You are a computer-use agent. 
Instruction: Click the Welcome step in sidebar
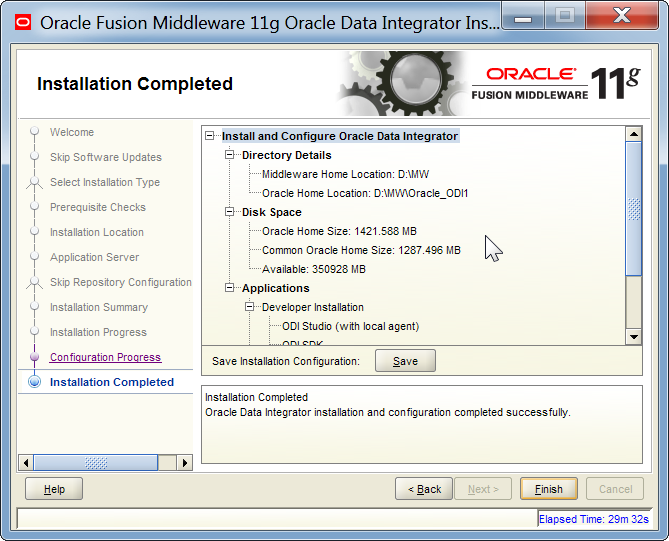point(72,132)
